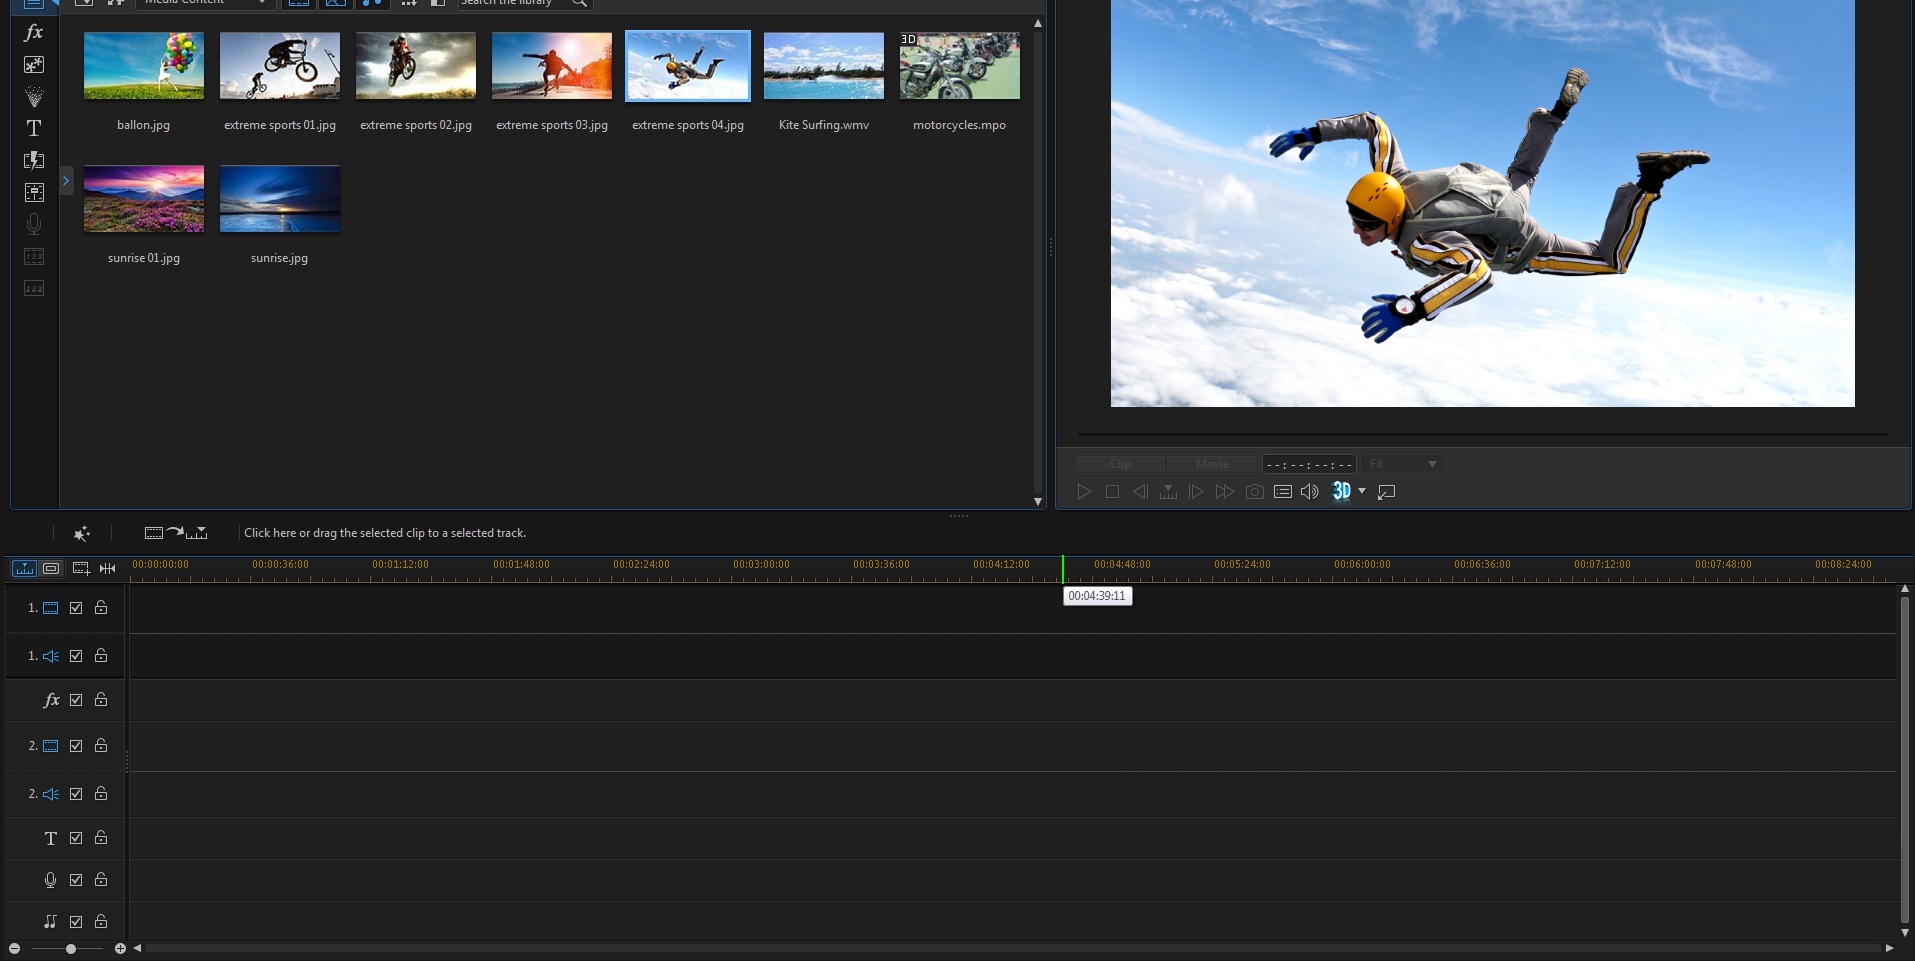Click the insert clip to track button
This screenshot has height=961, width=1915.
click(176, 533)
